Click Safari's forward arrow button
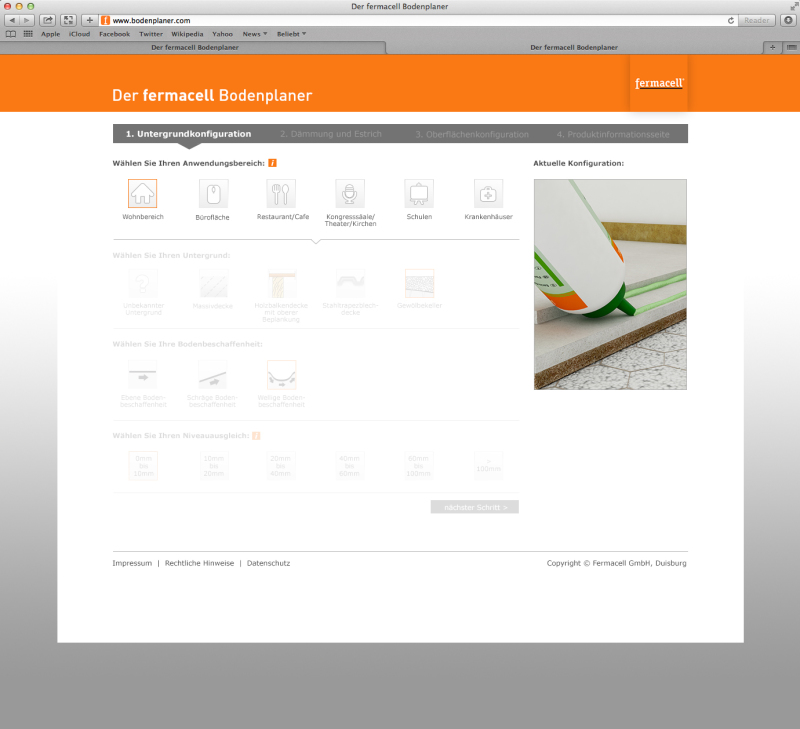 click(27, 20)
